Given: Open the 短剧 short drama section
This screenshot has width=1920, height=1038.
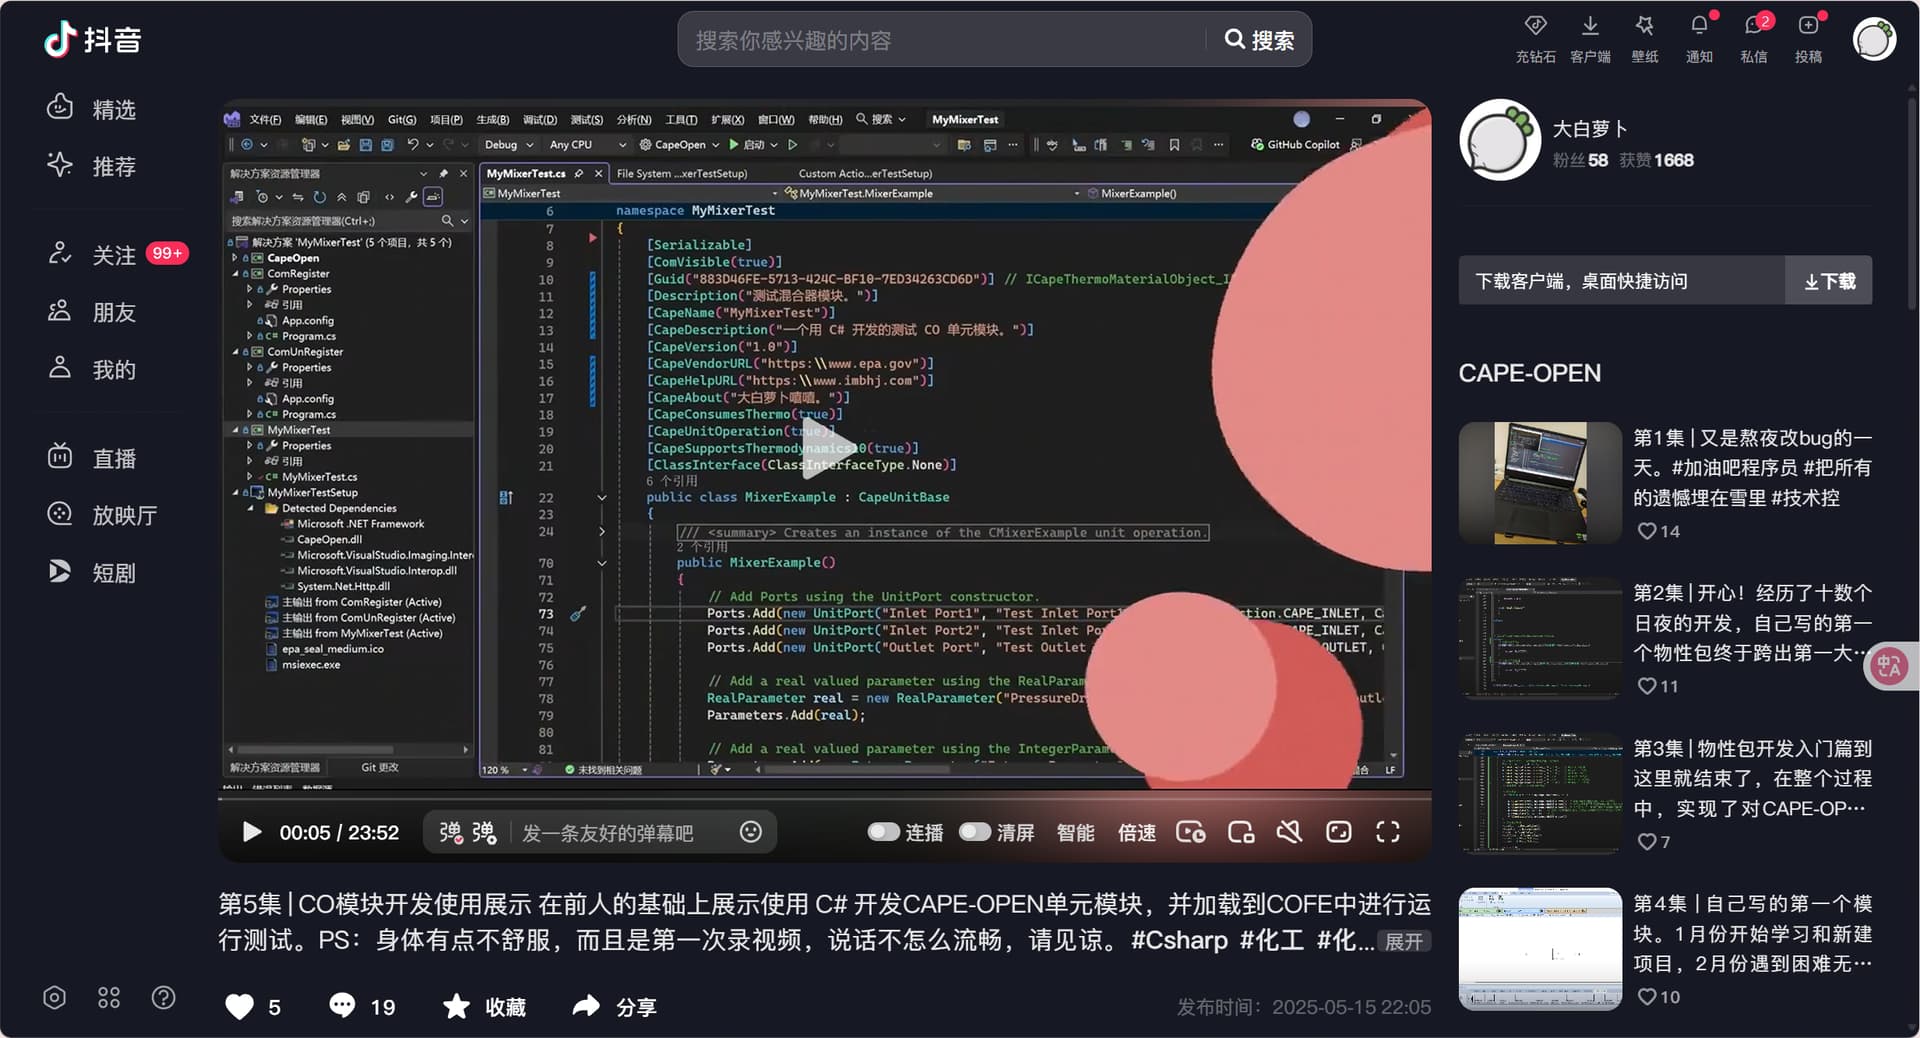Looking at the screenshot, I should [x=92, y=572].
